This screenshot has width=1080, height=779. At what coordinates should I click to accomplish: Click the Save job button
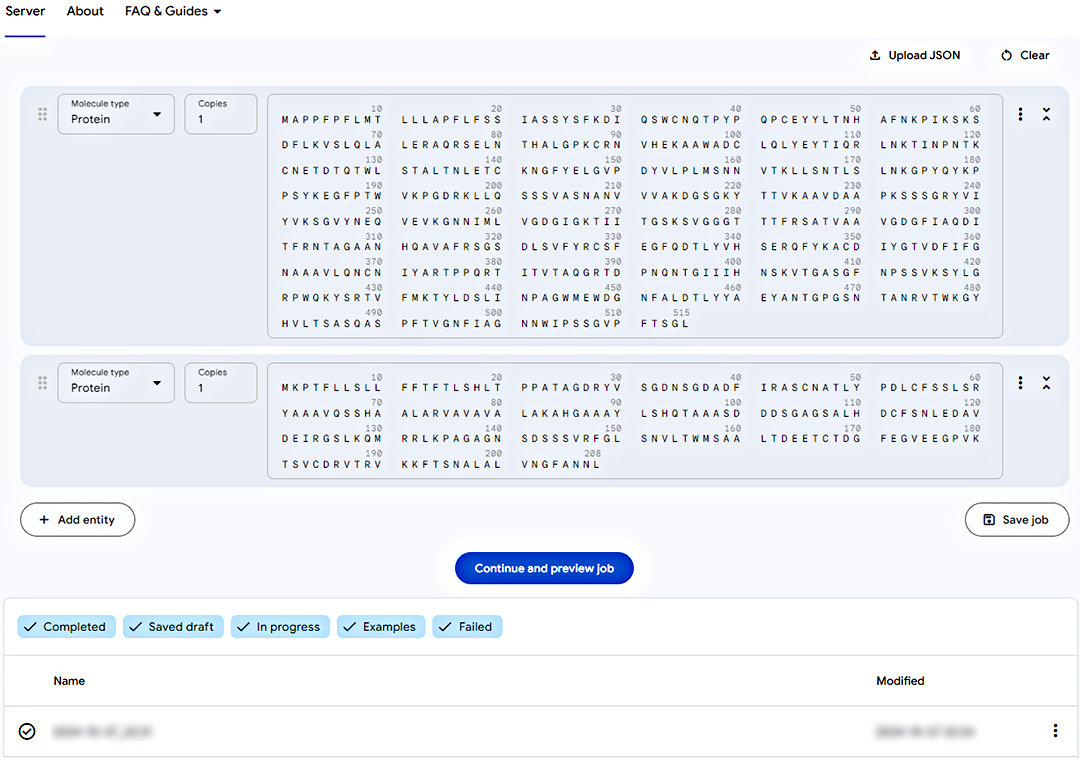[1017, 520]
